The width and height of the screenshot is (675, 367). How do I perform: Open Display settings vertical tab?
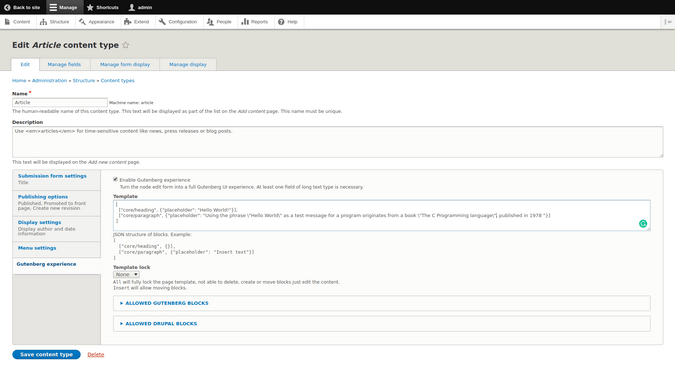[56, 228]
